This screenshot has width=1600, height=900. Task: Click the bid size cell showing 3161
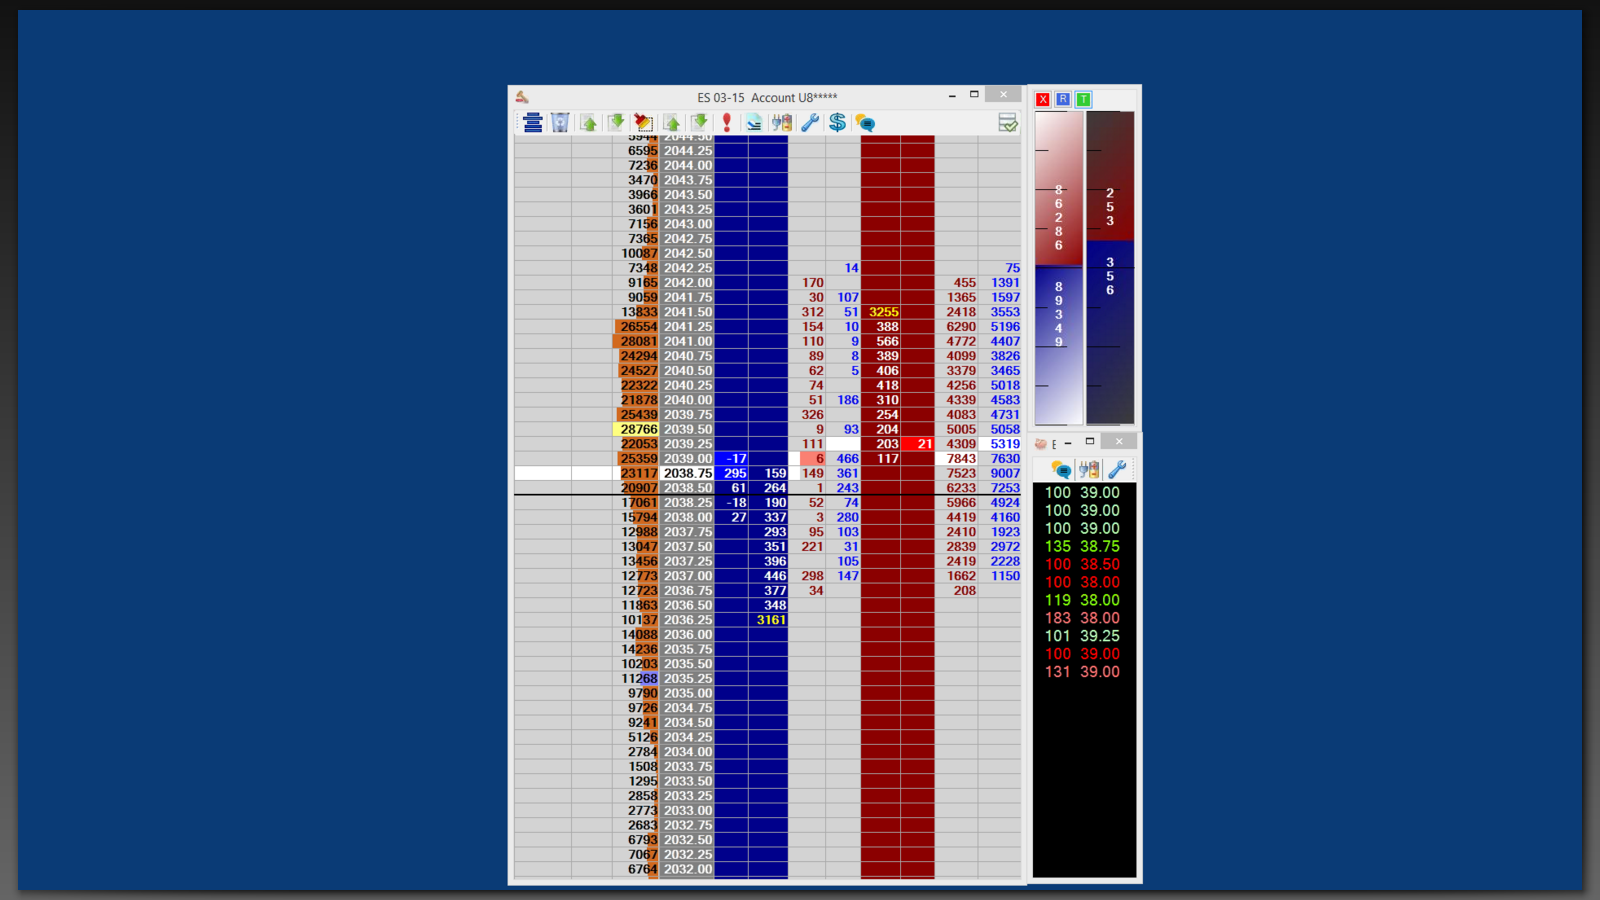coord(768,620)
